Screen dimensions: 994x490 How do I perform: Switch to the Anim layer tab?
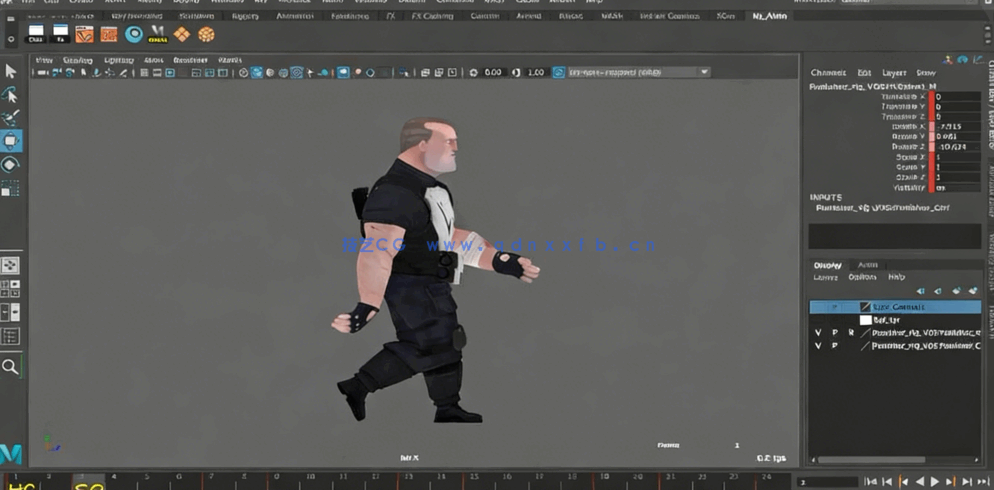click(x=867, y=265)
